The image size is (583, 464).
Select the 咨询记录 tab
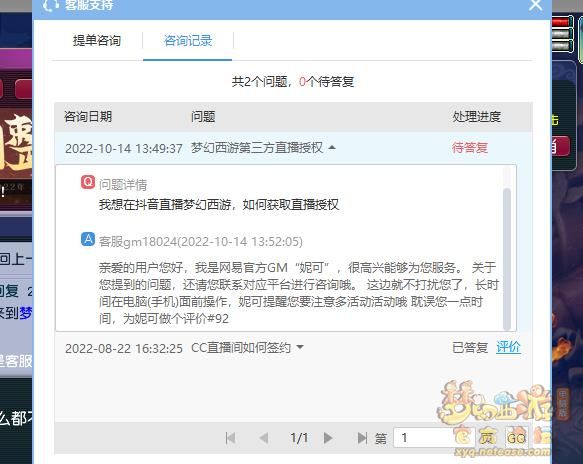(188, 40)
